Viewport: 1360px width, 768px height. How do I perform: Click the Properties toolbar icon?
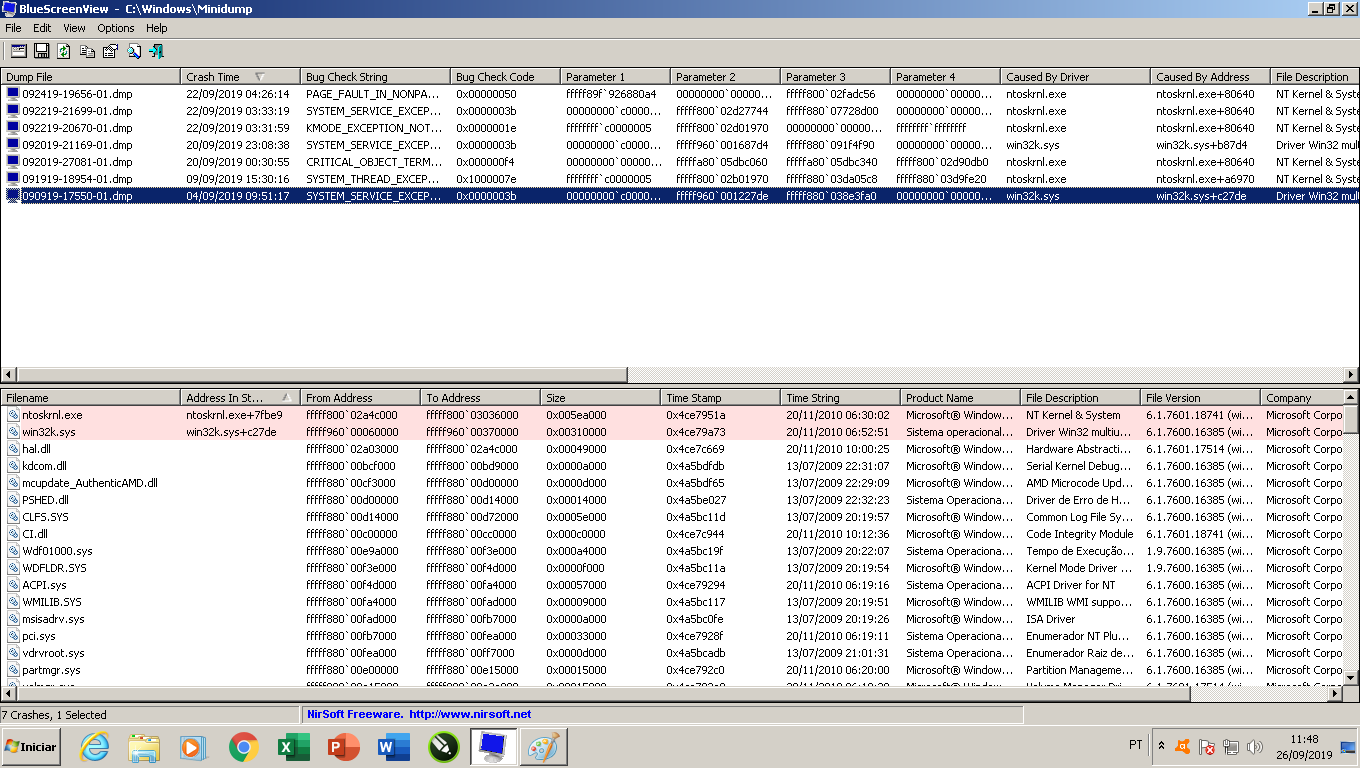(x=110, y=51)
